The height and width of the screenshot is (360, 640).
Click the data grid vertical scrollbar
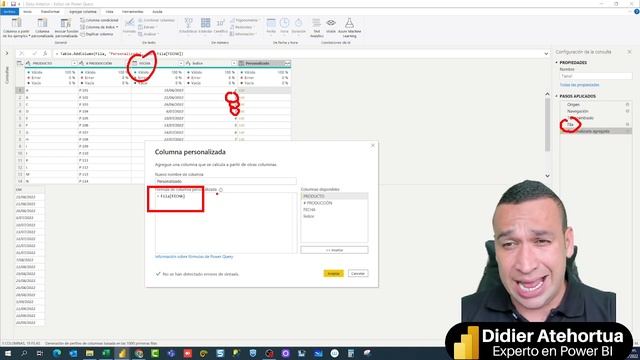(547, 124)
